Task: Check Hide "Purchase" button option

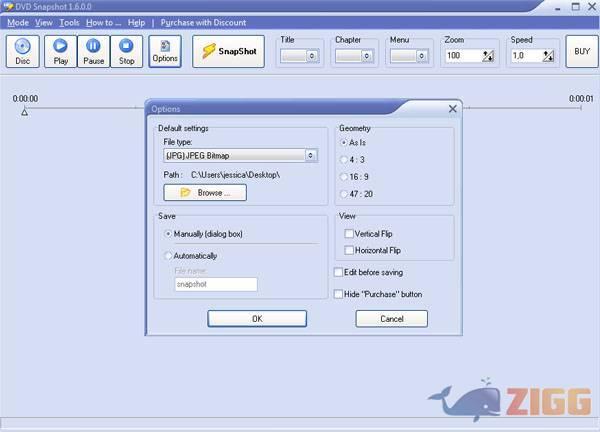Action: [x=378, y=294]
